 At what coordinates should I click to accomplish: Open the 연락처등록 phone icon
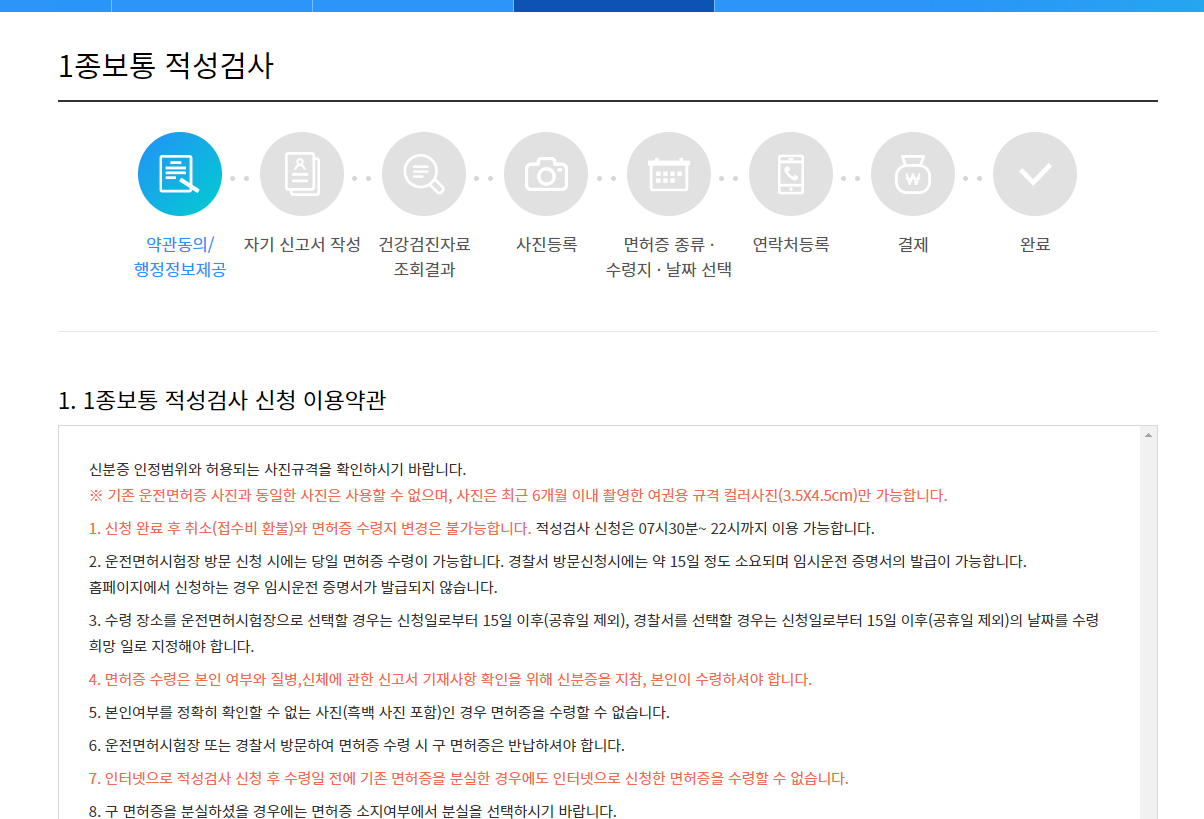click(x=790, y=173)
